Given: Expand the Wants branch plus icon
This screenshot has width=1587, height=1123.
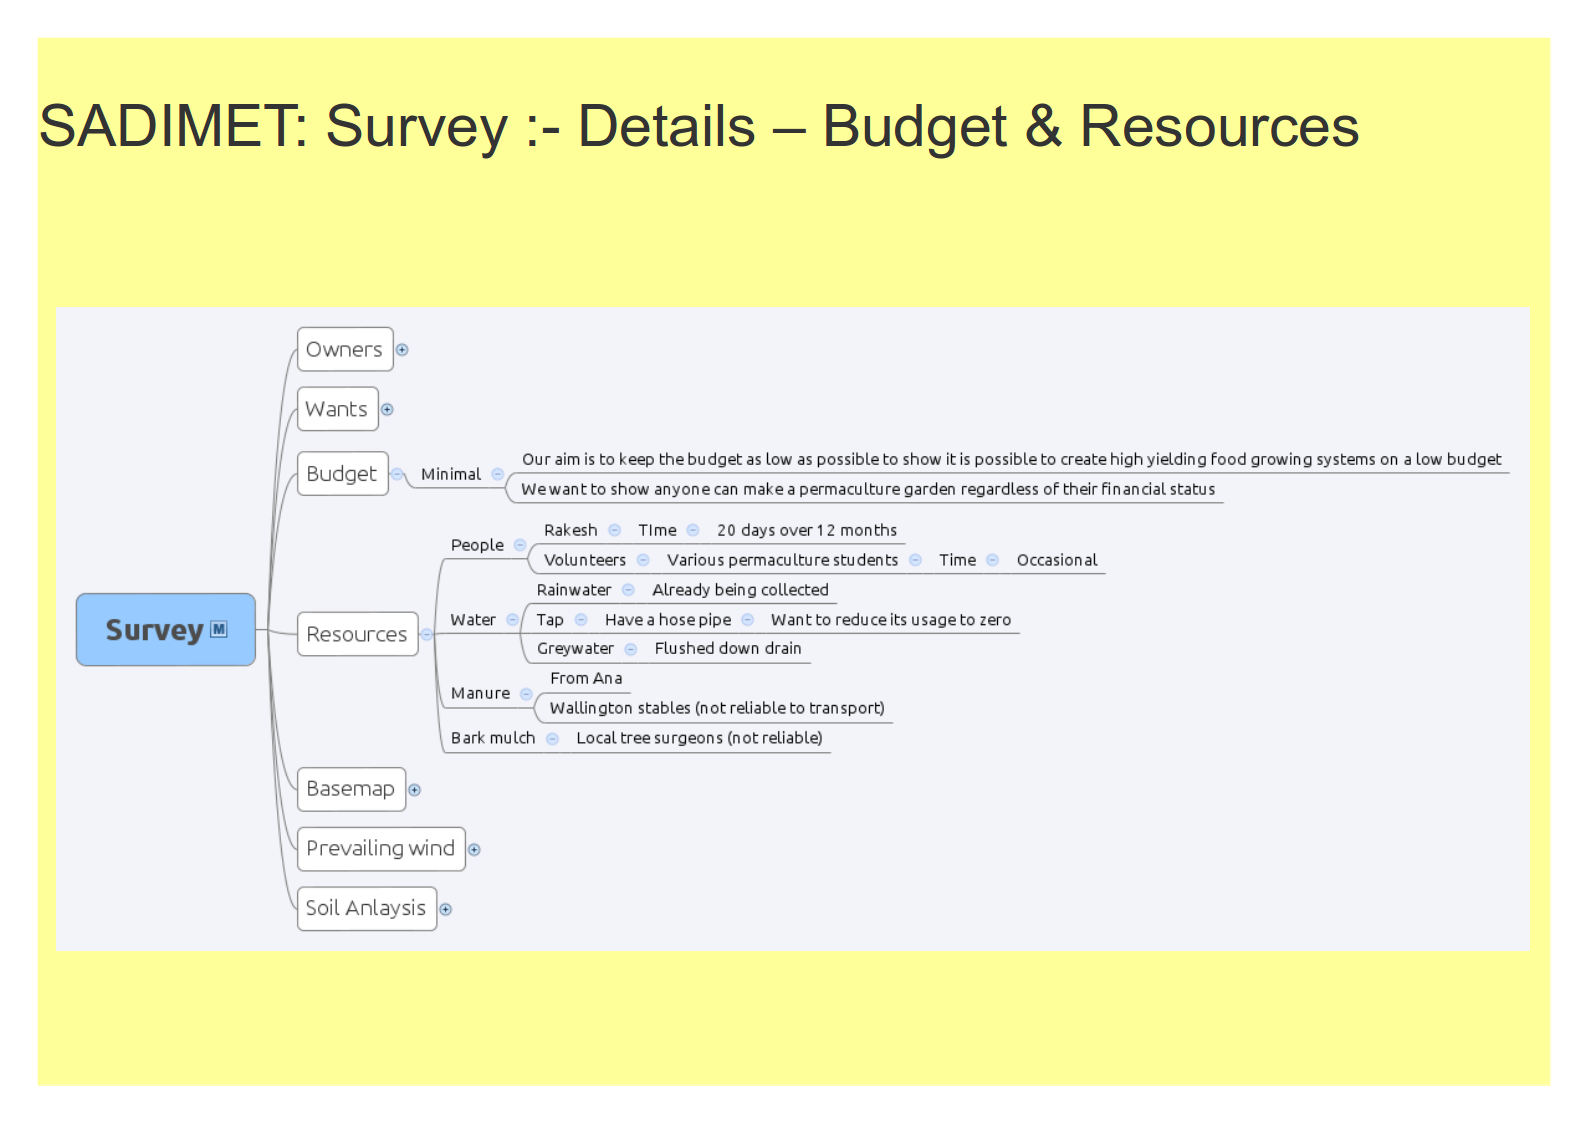Looking at the screenshot, I should 387,410.
